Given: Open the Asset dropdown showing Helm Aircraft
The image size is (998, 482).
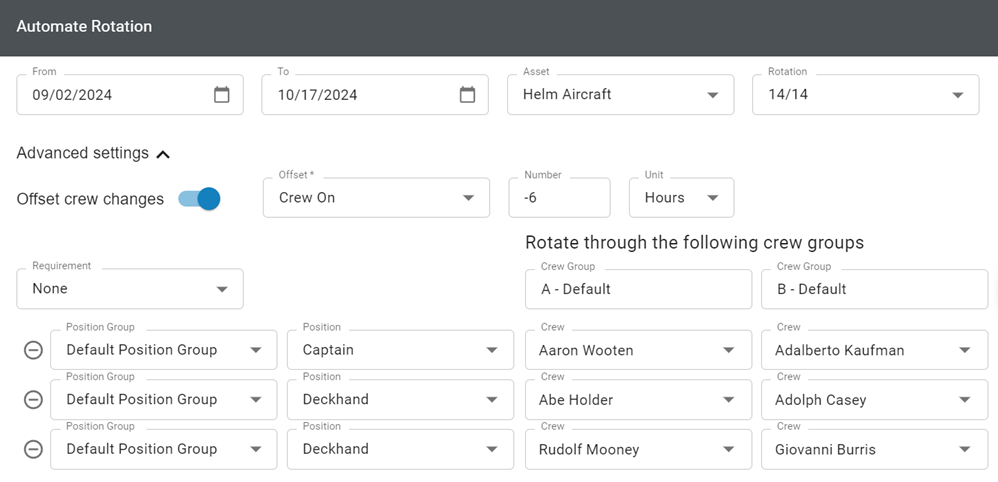Looking at the screenshot, I should 621,95.
